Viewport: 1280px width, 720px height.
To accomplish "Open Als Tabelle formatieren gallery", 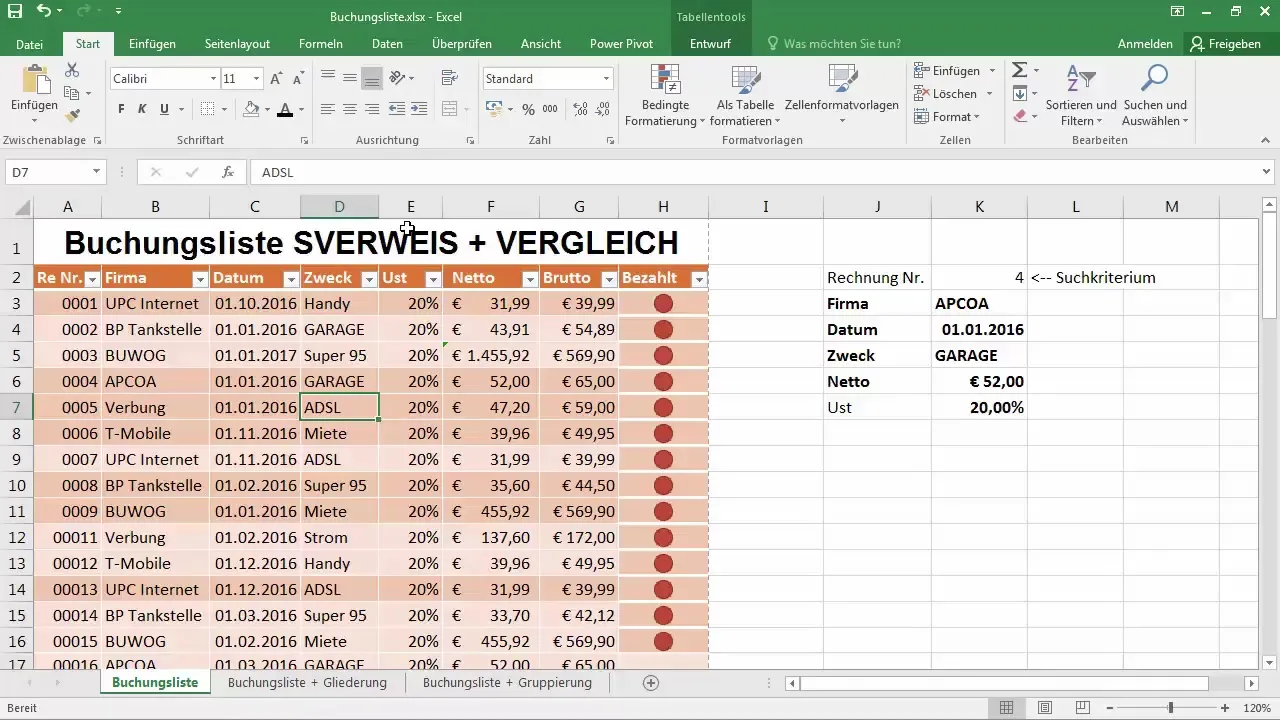I will [746, 96].
